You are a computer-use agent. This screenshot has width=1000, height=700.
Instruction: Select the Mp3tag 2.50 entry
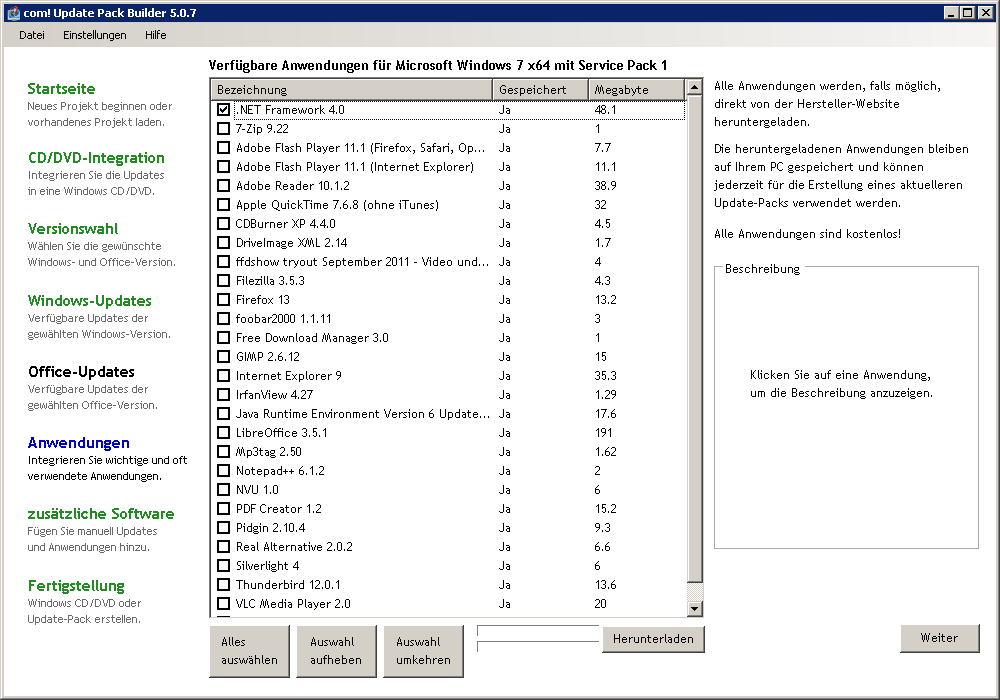click(268, 452)
